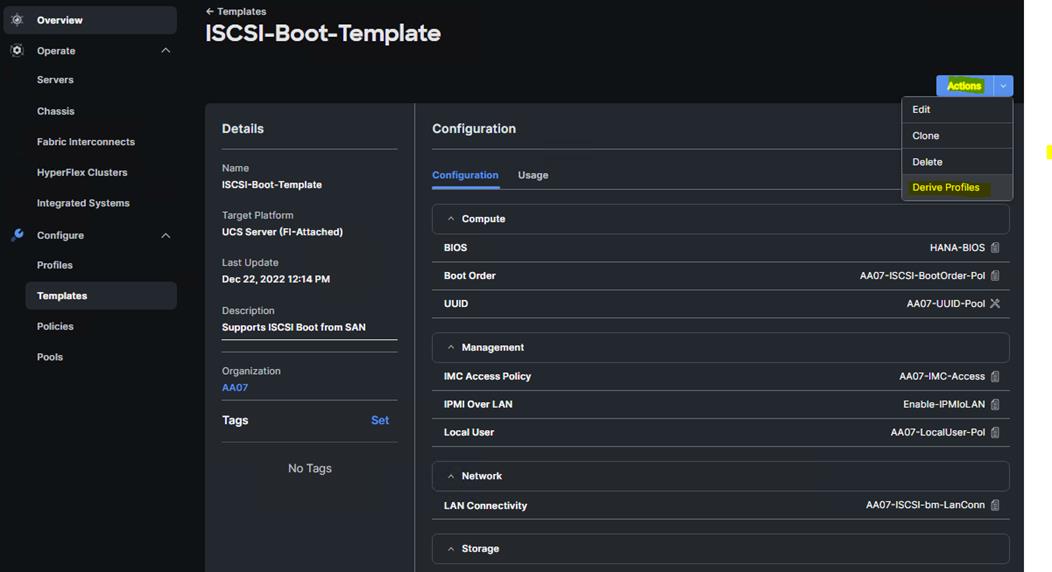Viewport: 1052px width, 572px height.
Task: Click the BIOS row label
Action: coord(455,247)
